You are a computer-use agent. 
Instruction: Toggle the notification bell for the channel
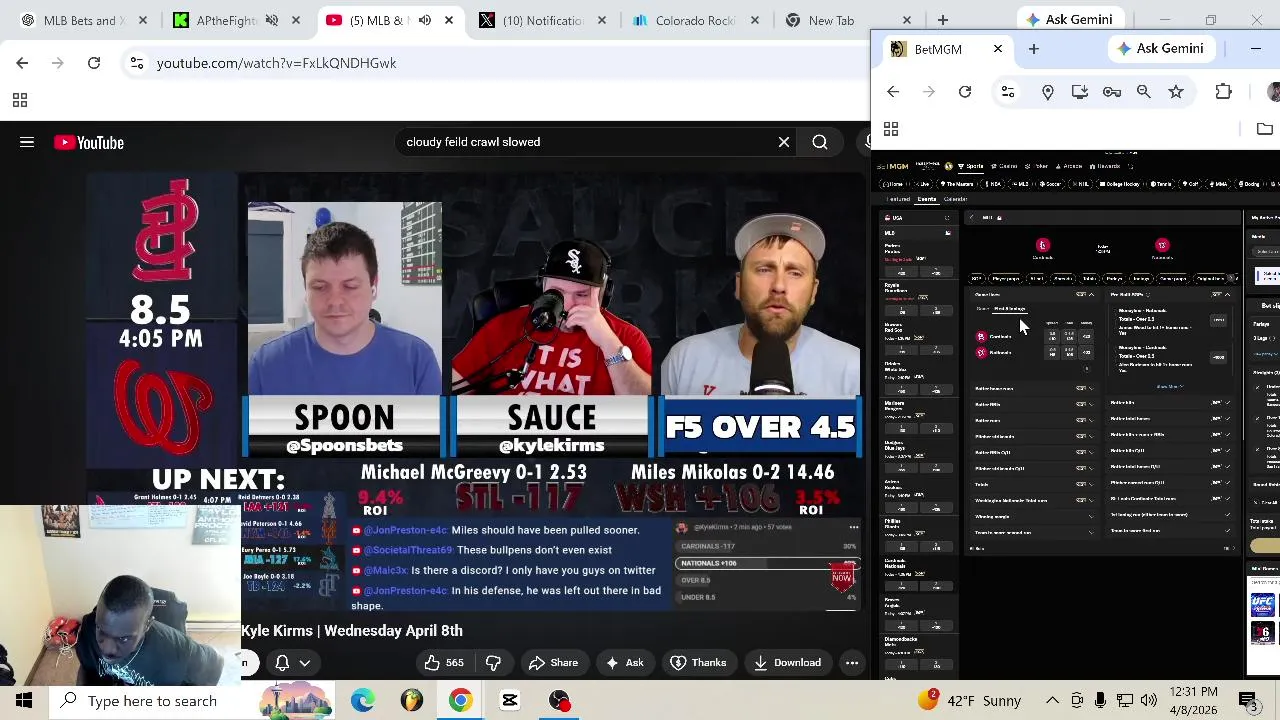click(x=282, y=662)
